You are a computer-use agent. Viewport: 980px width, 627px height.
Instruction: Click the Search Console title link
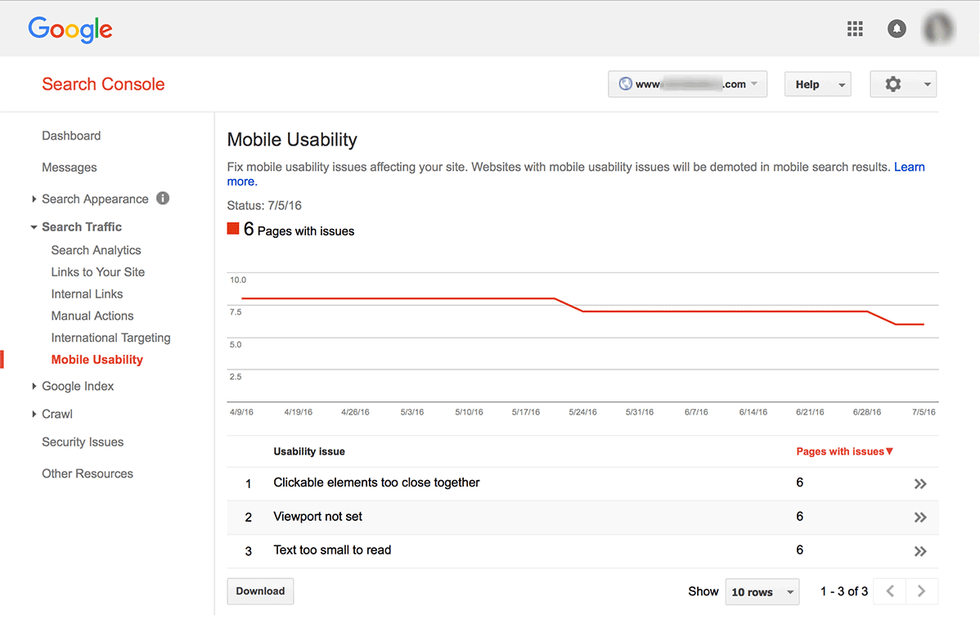pyautogui.click(x=103, y=84)
